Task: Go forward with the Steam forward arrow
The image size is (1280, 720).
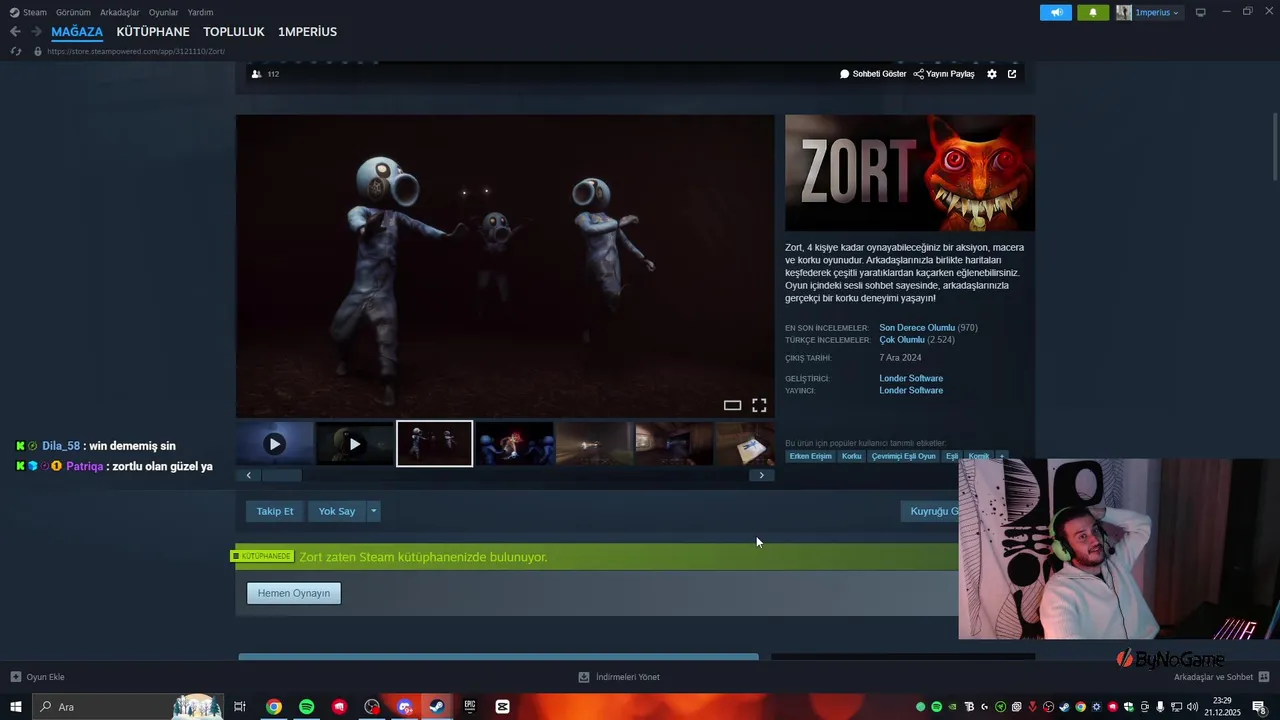Action: click(x=36, y=32)
